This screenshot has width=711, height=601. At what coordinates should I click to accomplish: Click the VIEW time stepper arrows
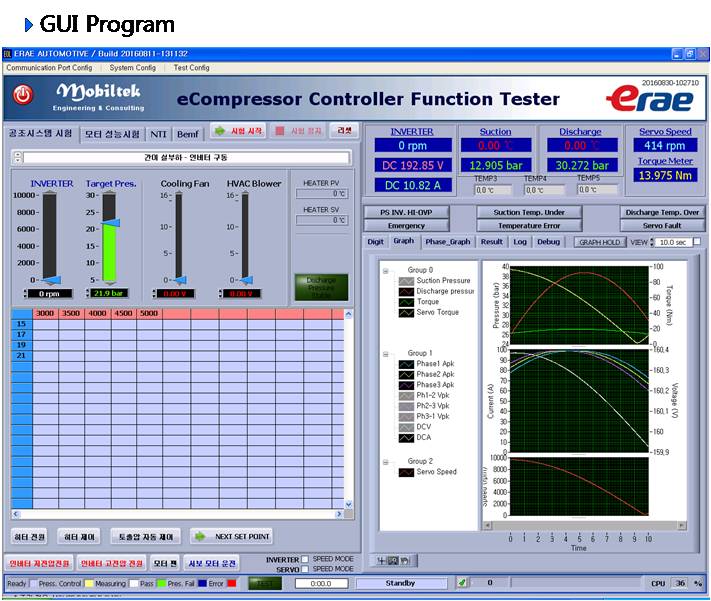coord(652,242)
